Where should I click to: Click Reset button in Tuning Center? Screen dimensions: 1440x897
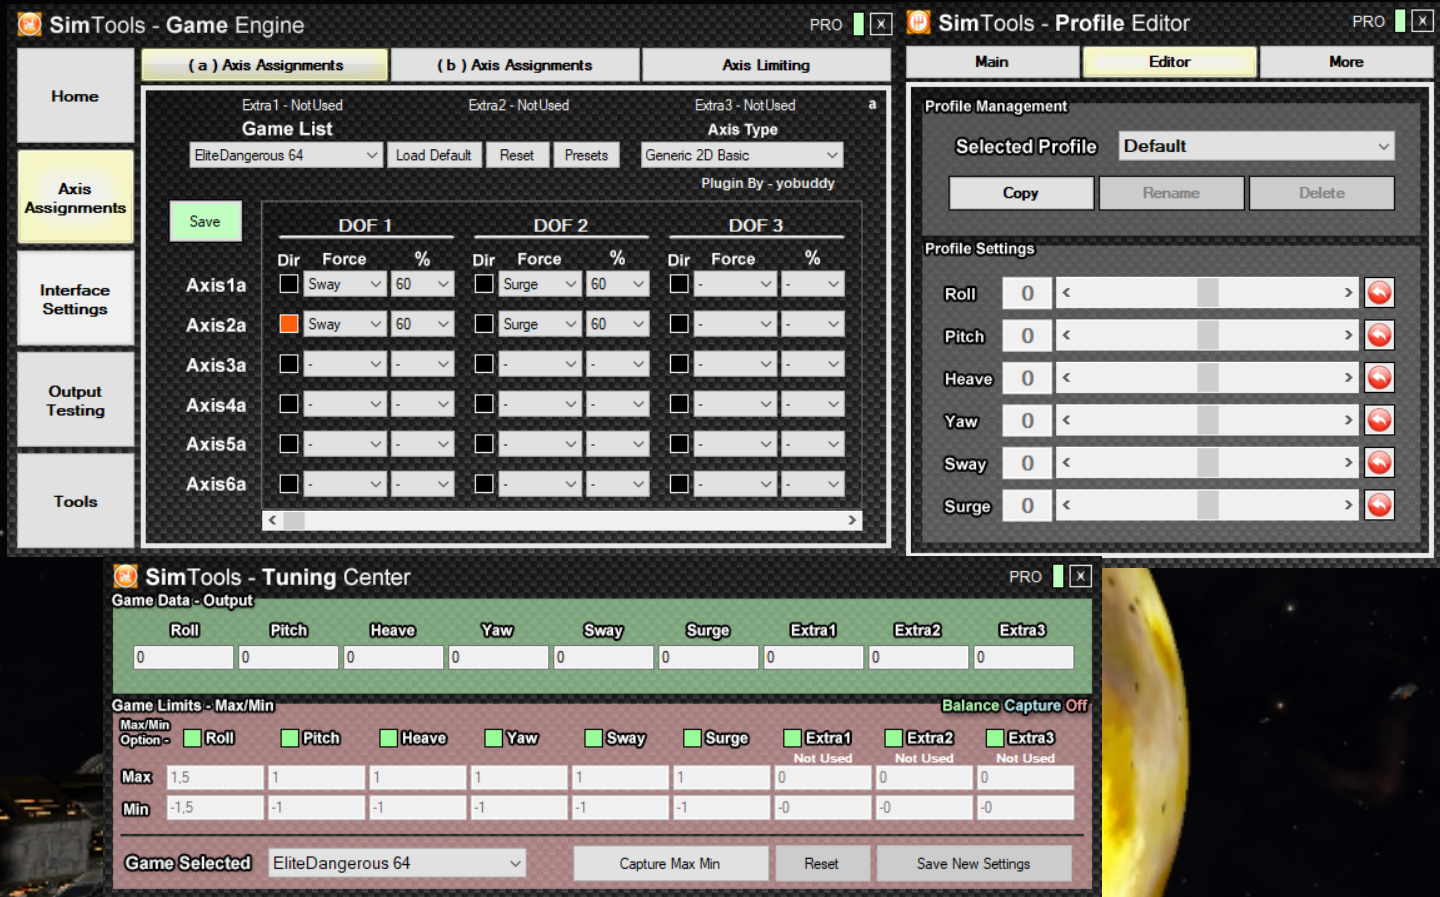[x=821, y=864]
